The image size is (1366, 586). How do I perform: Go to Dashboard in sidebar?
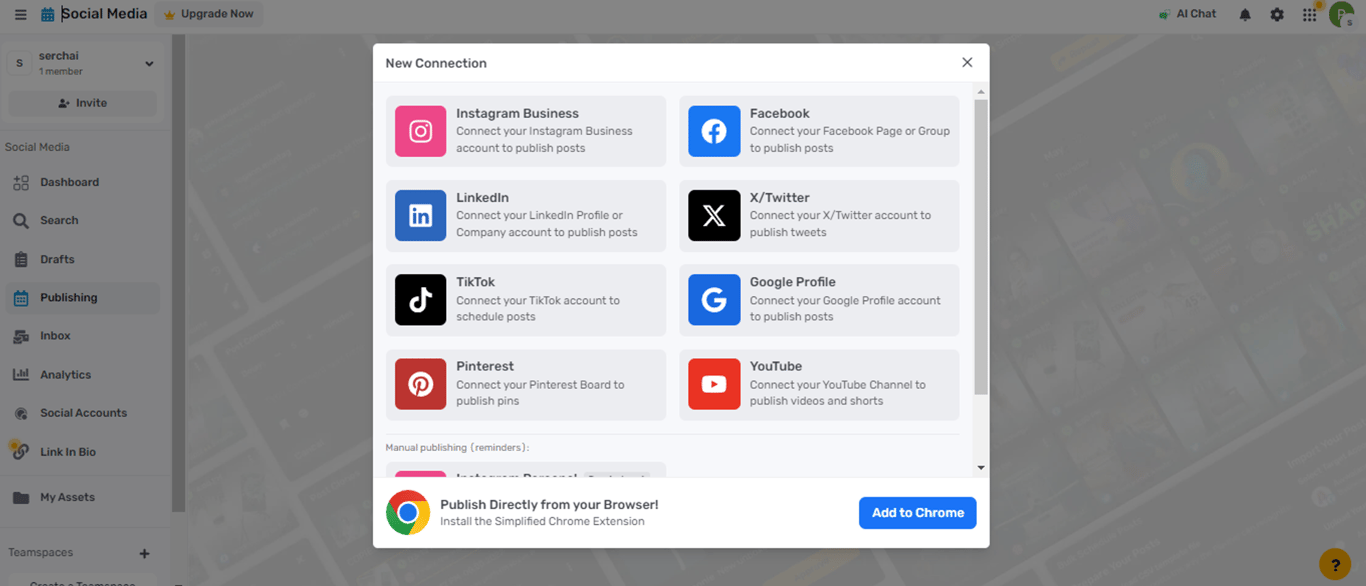click(x=80, y=183)
